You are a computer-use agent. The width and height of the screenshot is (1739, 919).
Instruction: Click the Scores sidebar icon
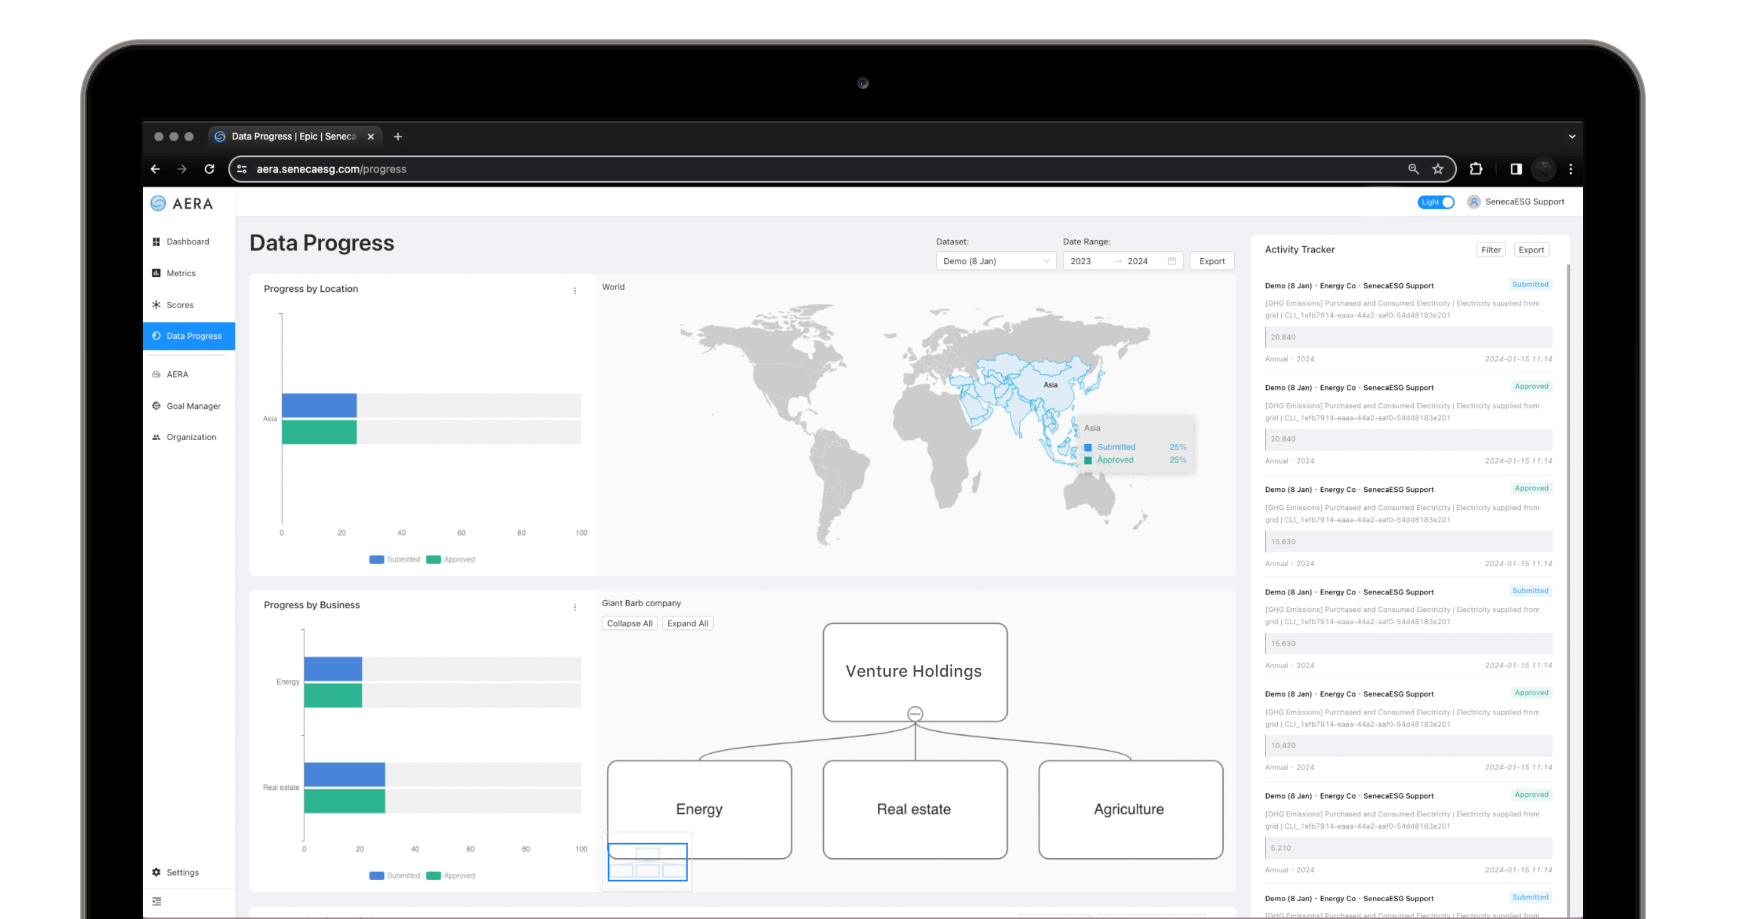coord(156,304)
